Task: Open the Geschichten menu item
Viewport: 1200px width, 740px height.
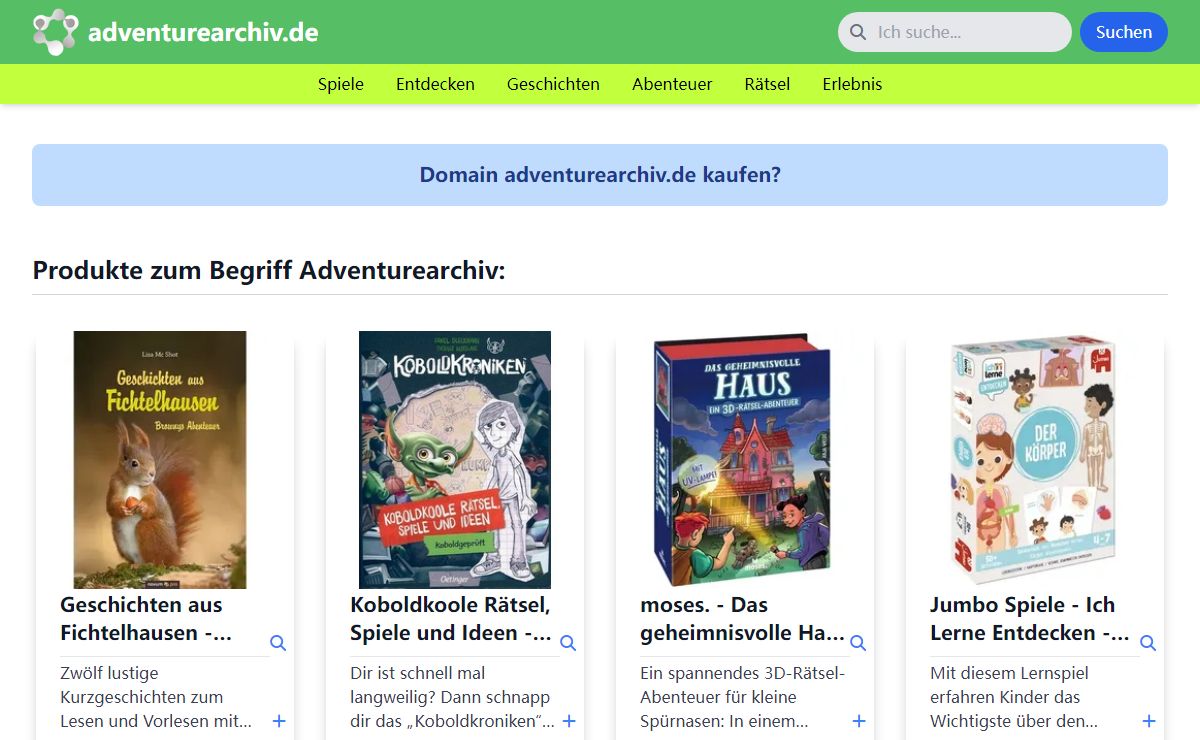Action: [x=553, y=84]
